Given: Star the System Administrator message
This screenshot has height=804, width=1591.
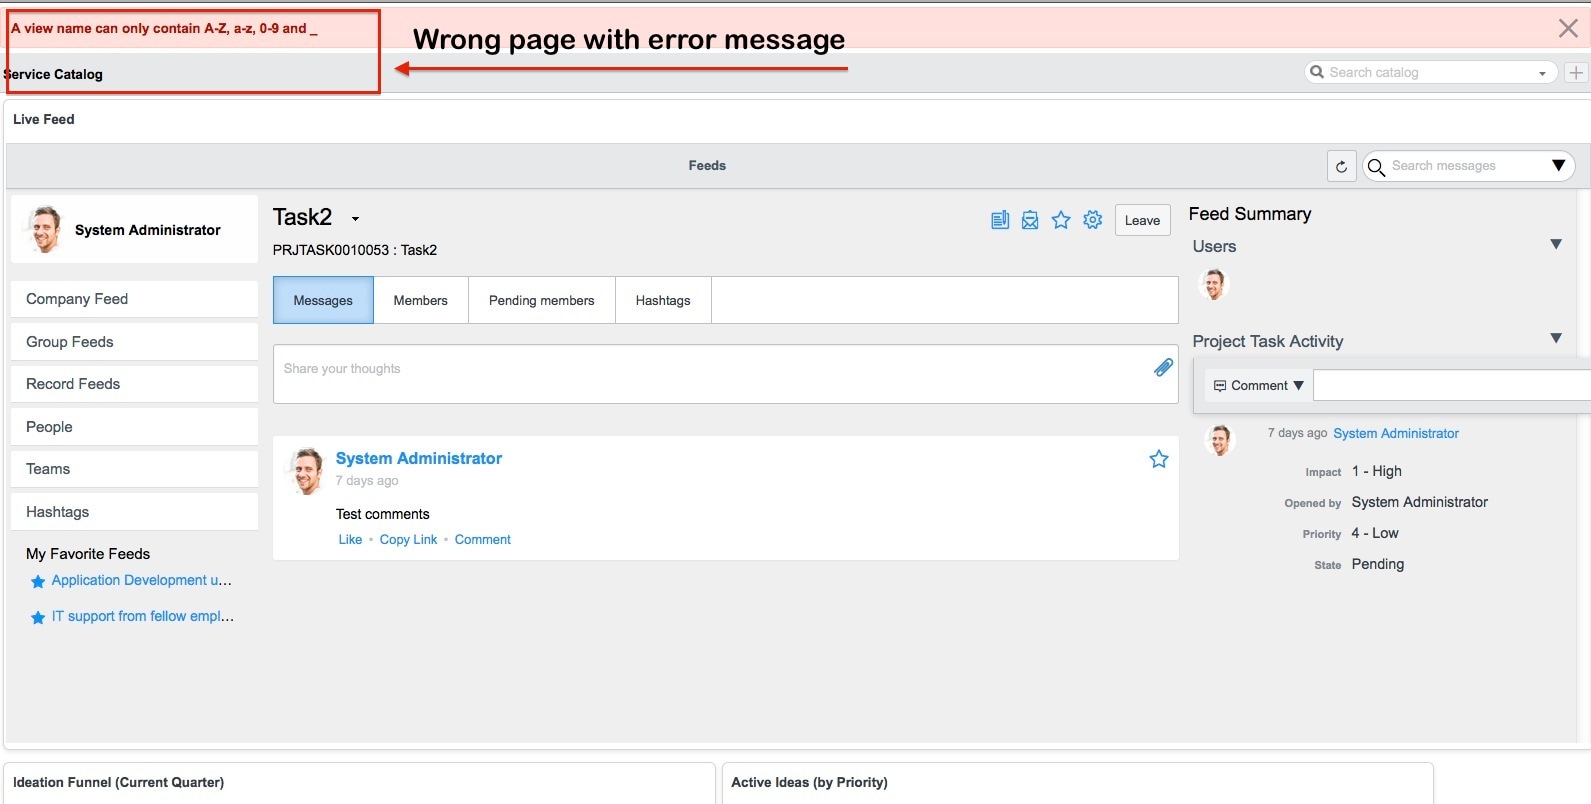Looking at the screenshot, I should pyautogui.click(x=1159, y=459).
